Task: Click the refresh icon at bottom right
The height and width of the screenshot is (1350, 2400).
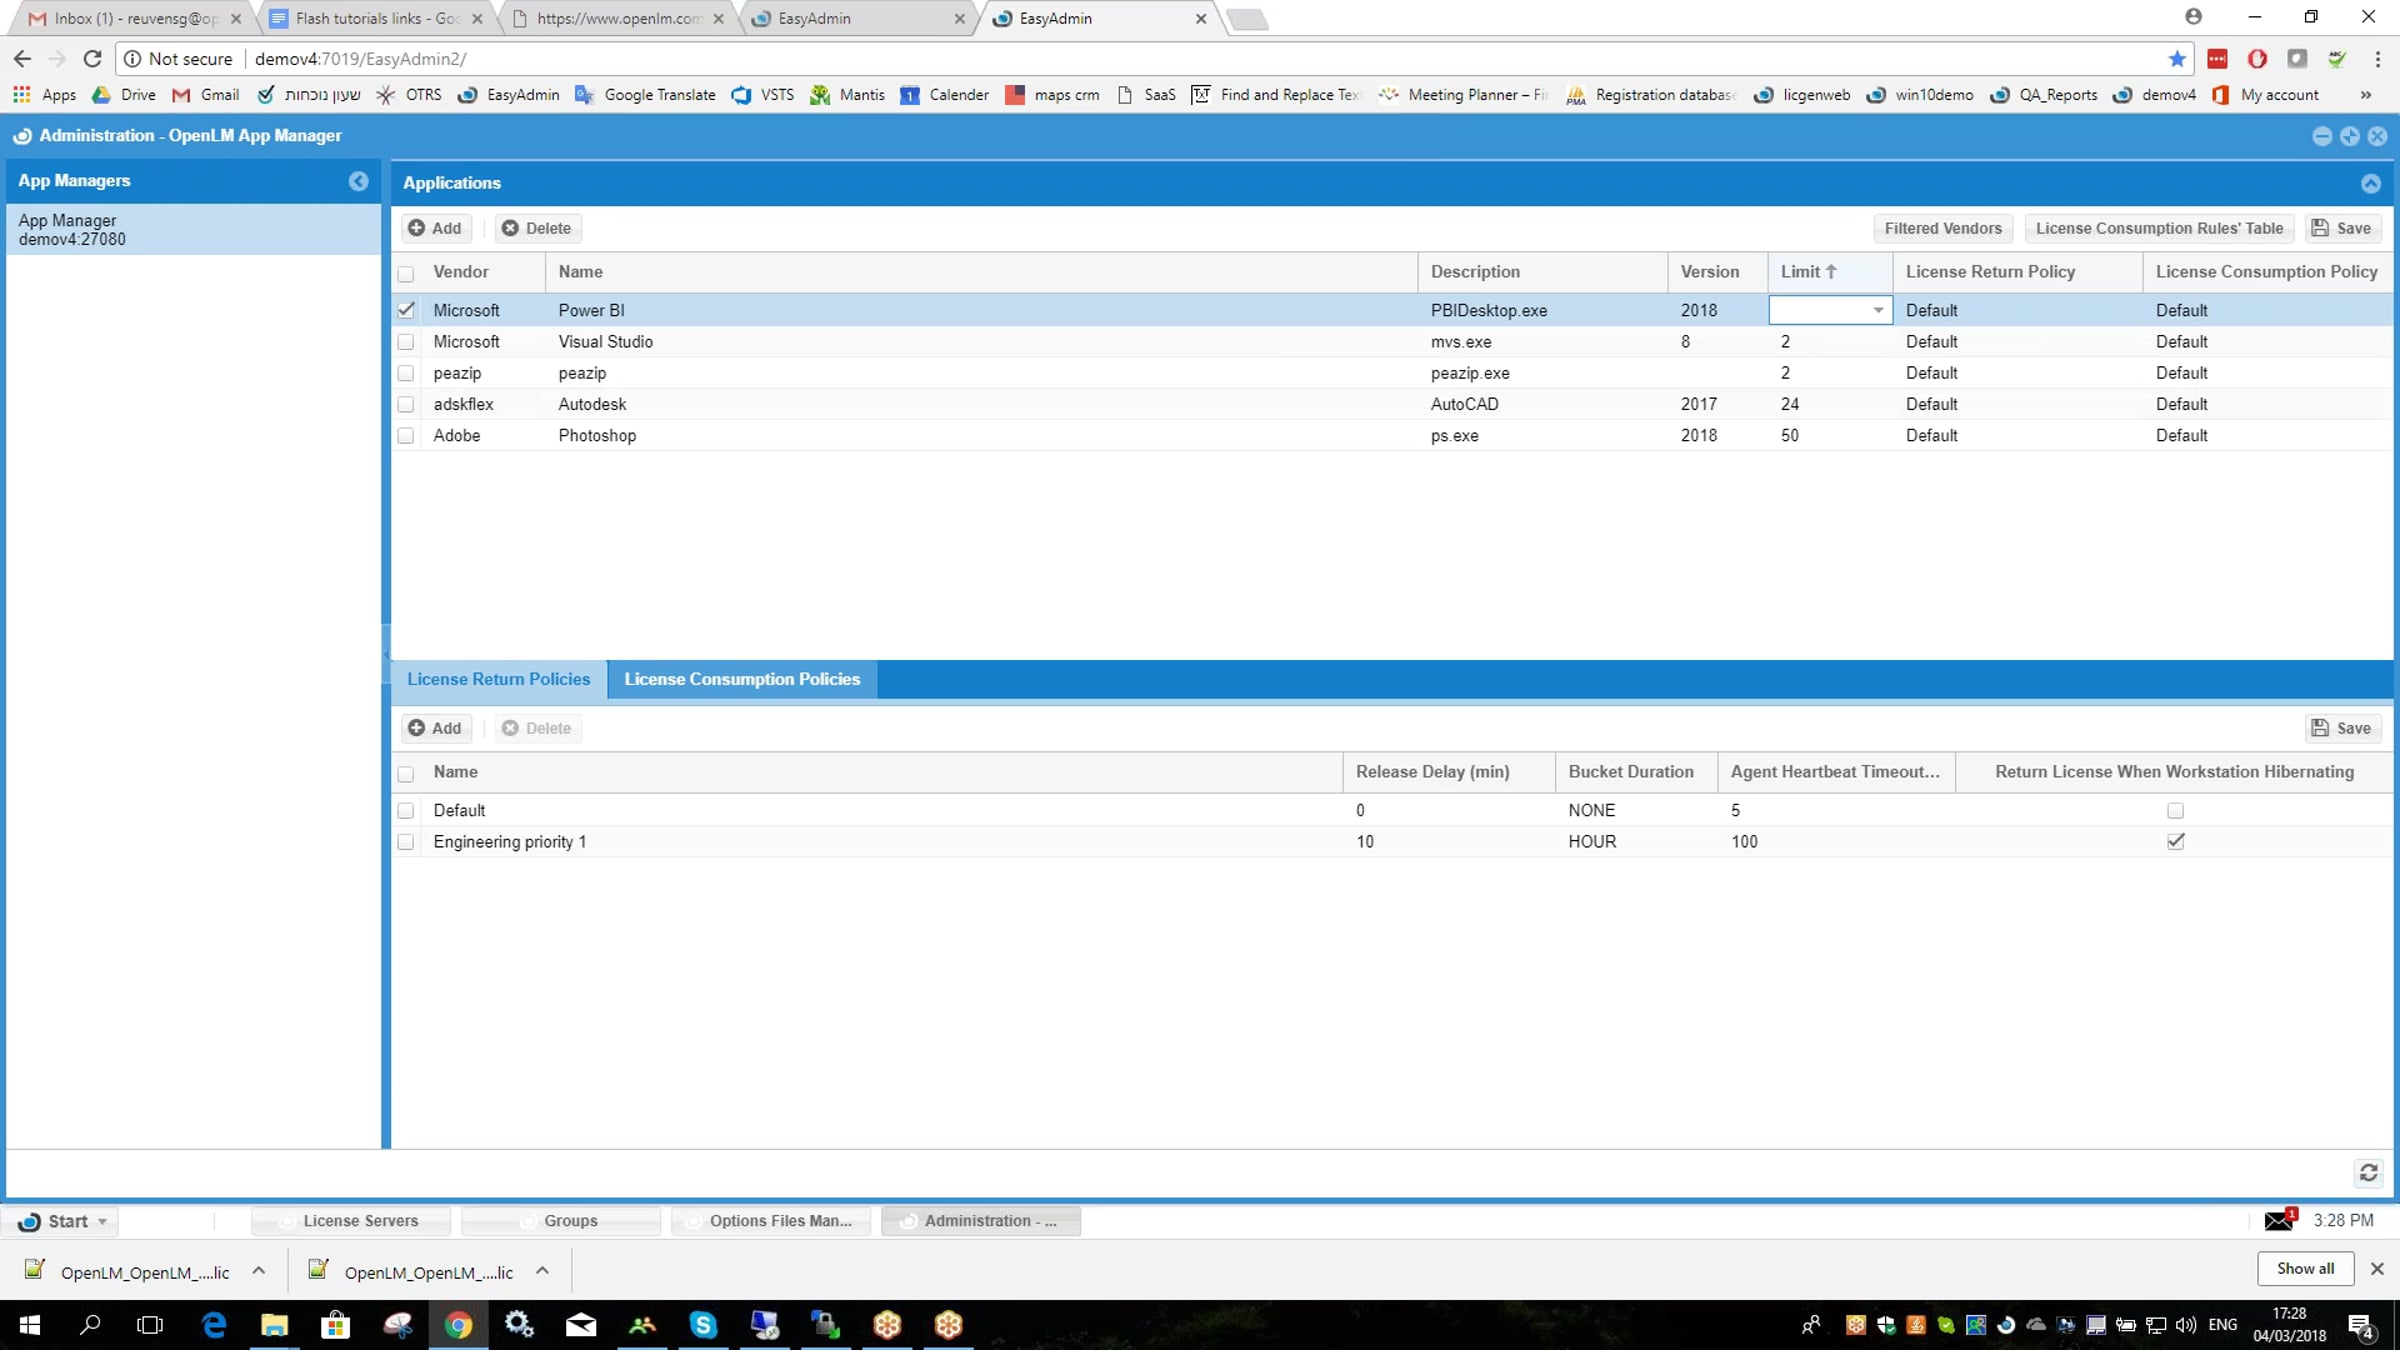Action: (x=2369, y=1173)
